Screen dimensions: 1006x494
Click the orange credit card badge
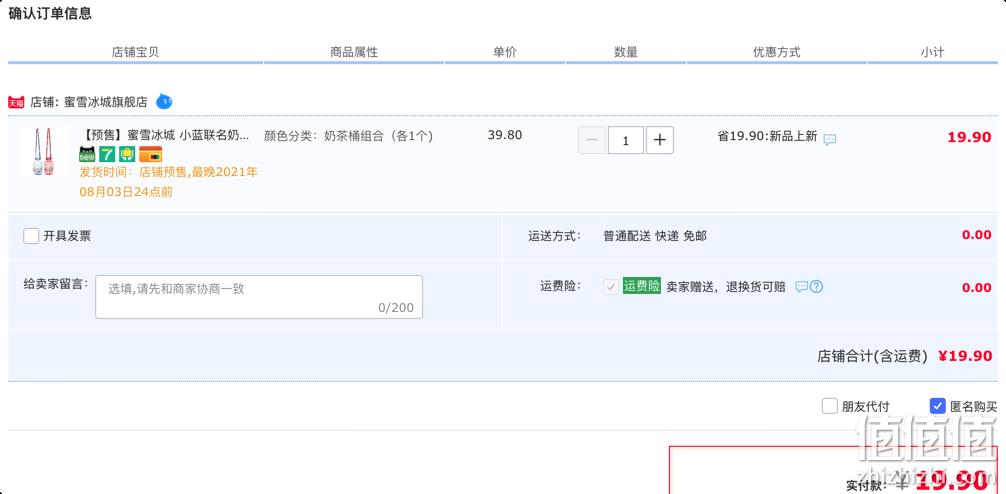point(151,154)
